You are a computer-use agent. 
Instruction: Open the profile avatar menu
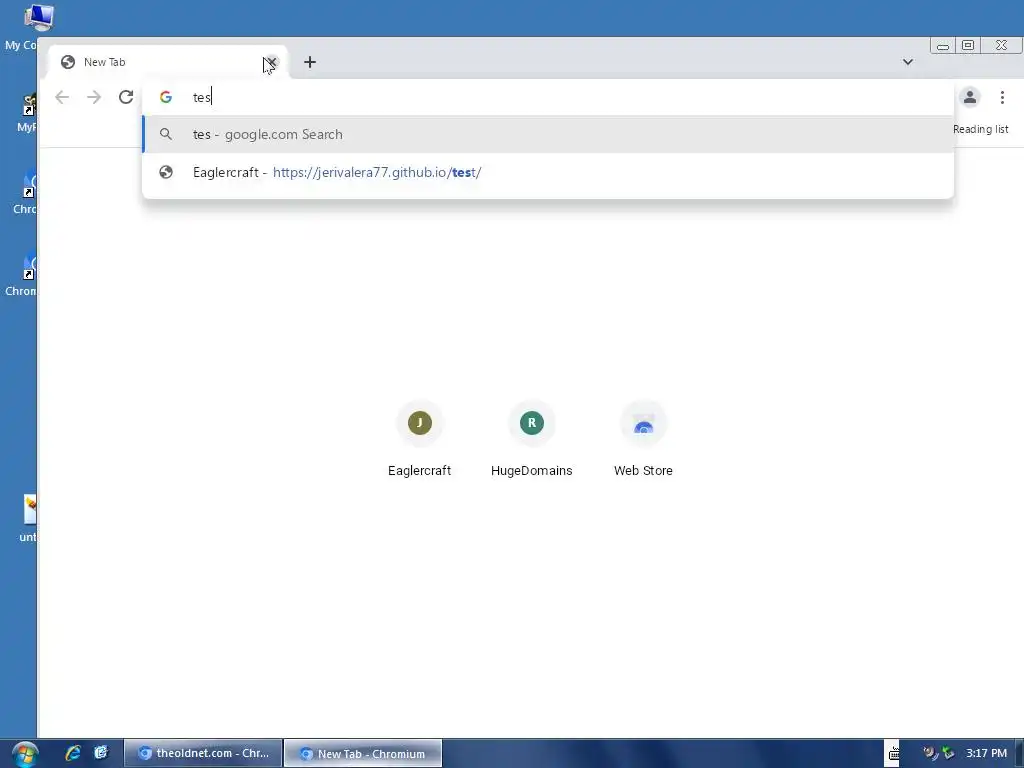tap(970, 97)
